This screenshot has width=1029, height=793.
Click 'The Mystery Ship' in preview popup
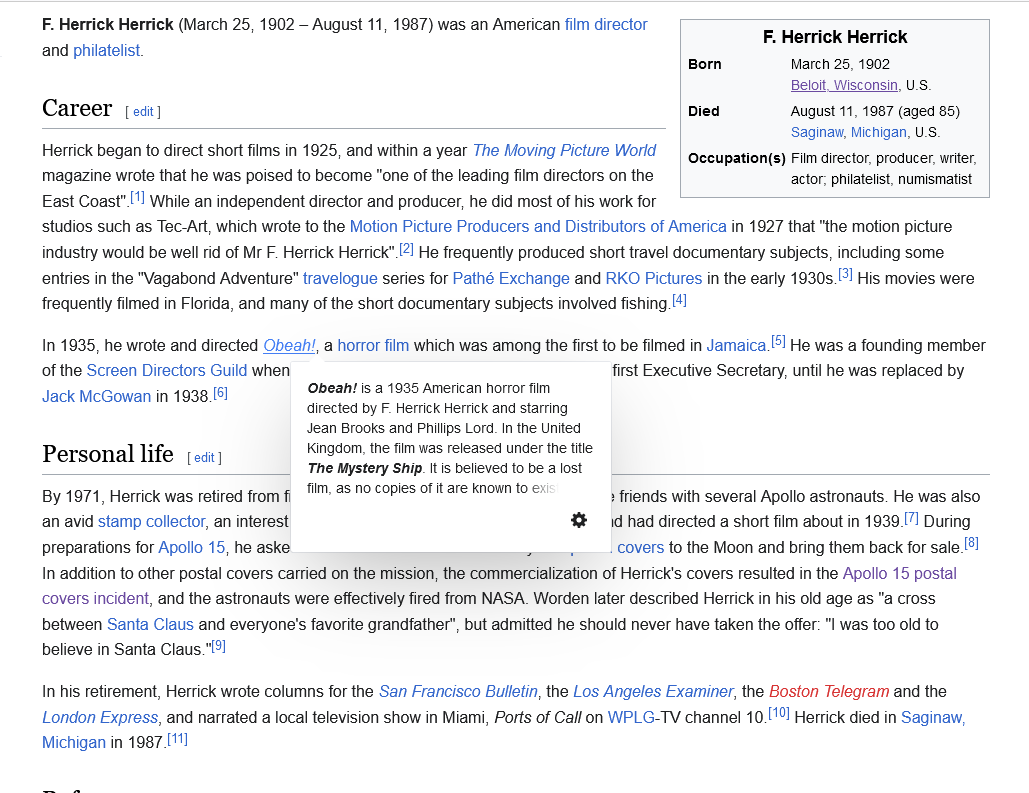[x=365, y=468]
